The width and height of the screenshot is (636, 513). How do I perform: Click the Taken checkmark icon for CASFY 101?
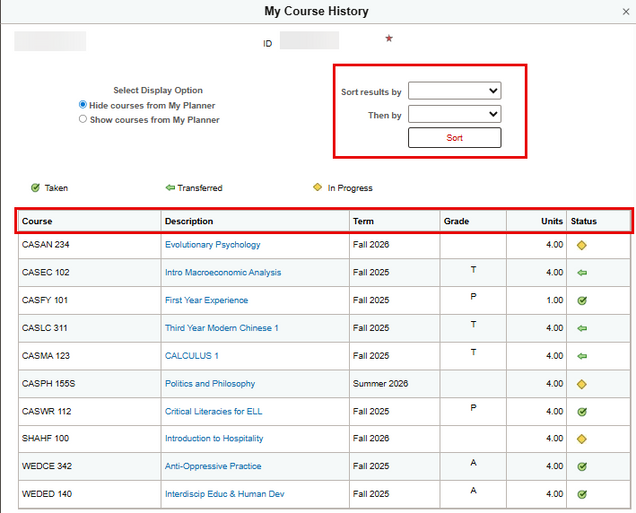click(582, 301)
